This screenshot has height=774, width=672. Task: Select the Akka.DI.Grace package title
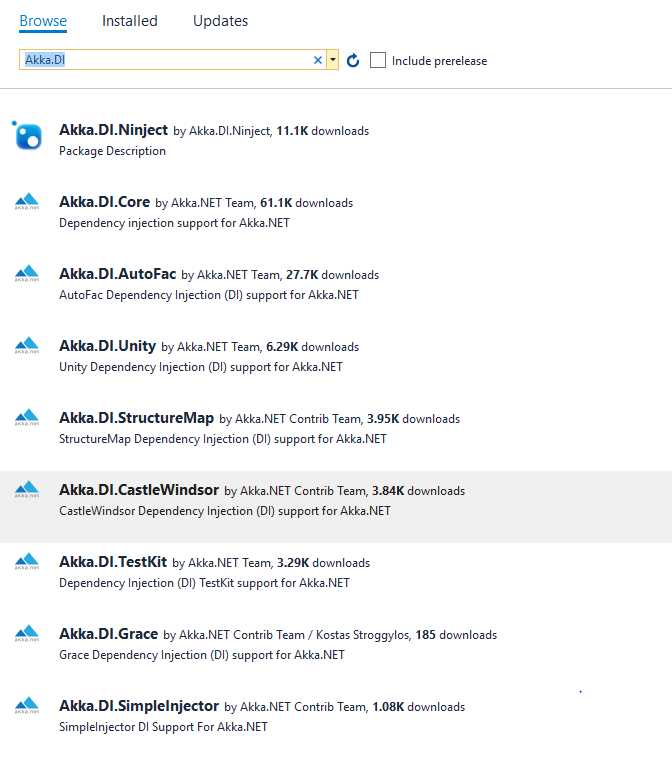coord(109,634)
